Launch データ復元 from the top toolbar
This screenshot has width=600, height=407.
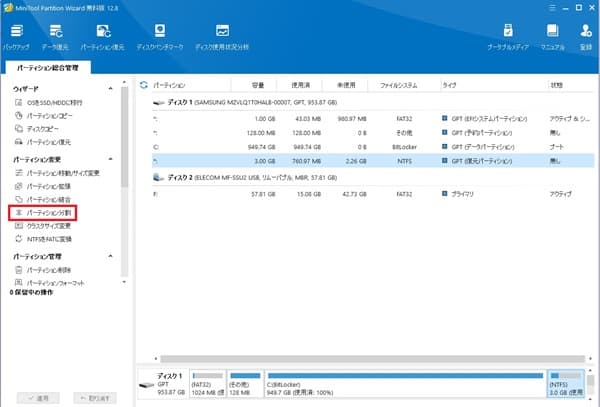click(x=55, y=37)
